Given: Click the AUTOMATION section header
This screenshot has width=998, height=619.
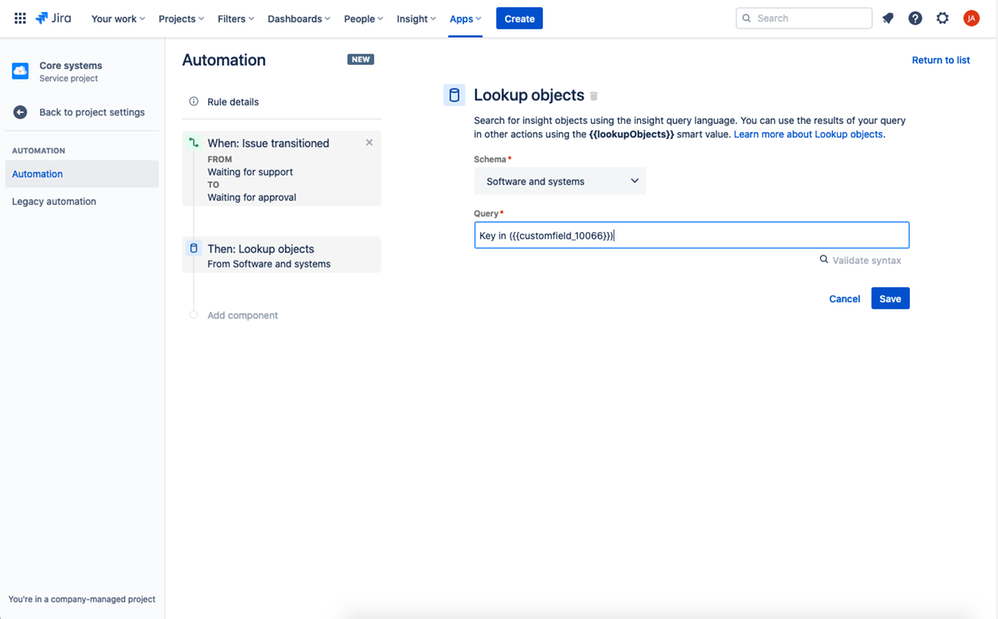Looking at the screenshot, I should click(x=38, y=151).
